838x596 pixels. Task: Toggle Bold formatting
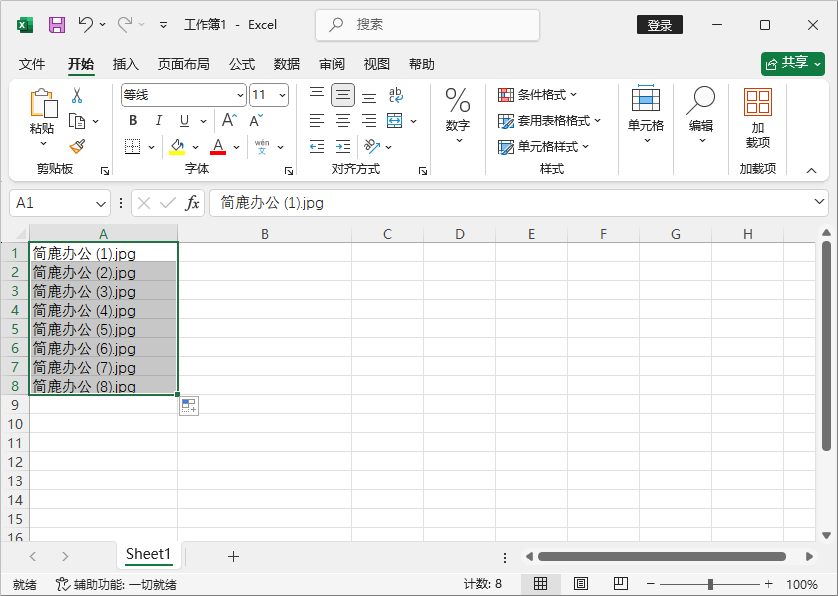[x=133, y=121]
